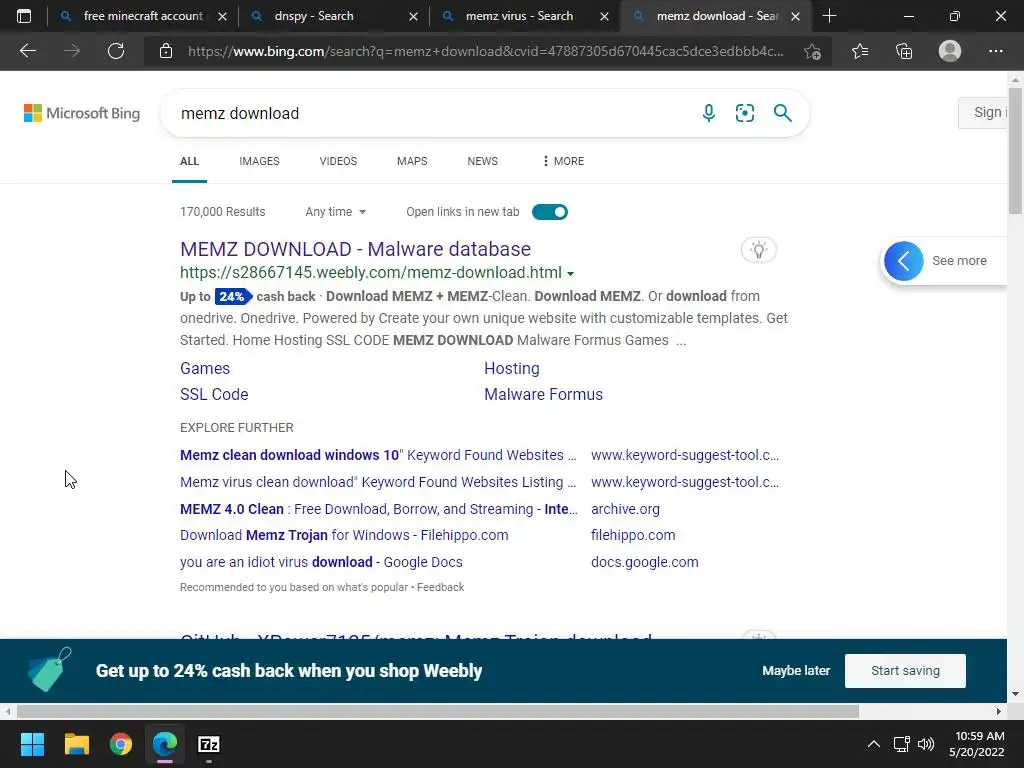Open the Malware Formus sitelink
The height and width of the screenshot is (768, 1024).
543,394
